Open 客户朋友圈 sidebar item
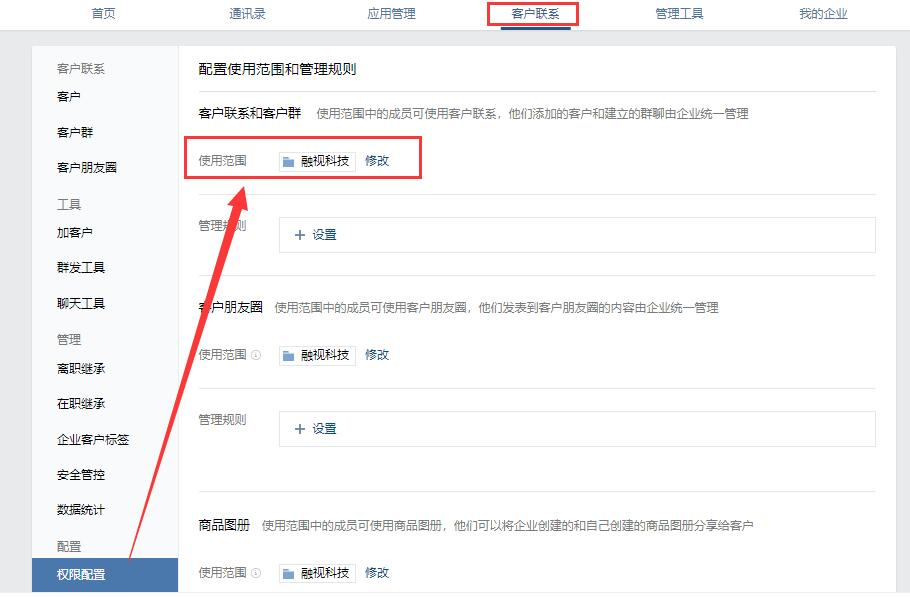This screenshot has width=910, height=597. click(86, 168)
